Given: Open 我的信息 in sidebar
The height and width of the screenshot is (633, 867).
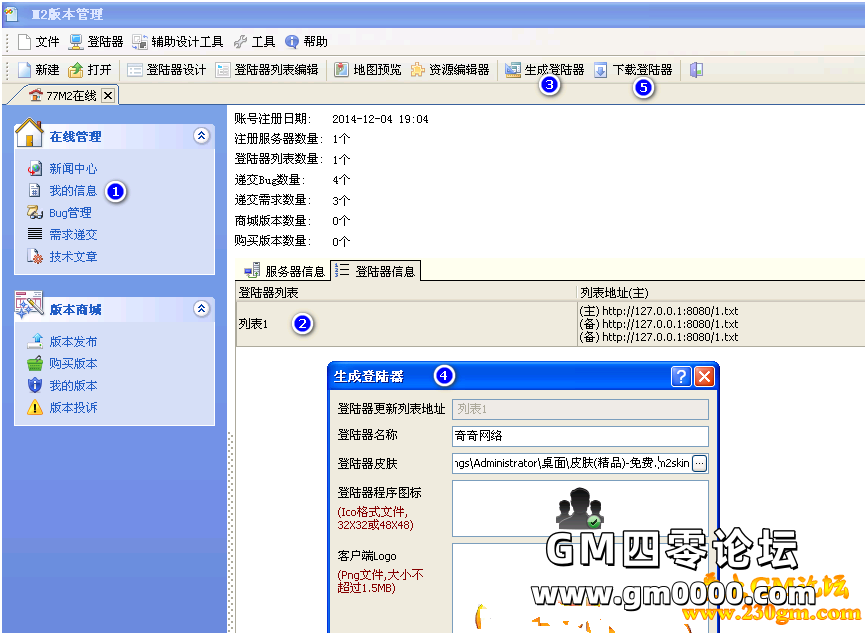Looking at the screenshot, I should click(72, 191).
